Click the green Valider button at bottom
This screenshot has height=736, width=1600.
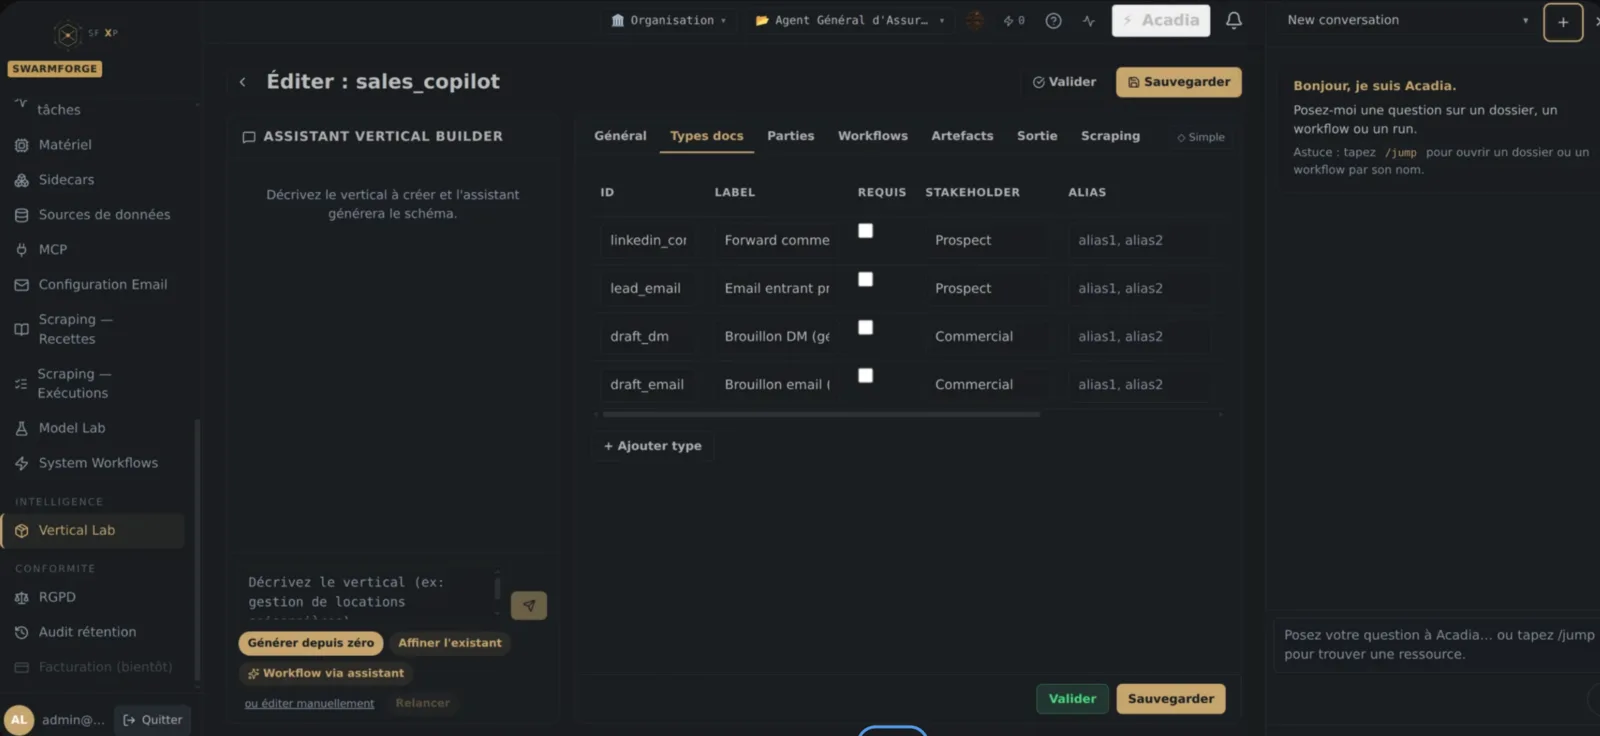tap(1072, 699)
